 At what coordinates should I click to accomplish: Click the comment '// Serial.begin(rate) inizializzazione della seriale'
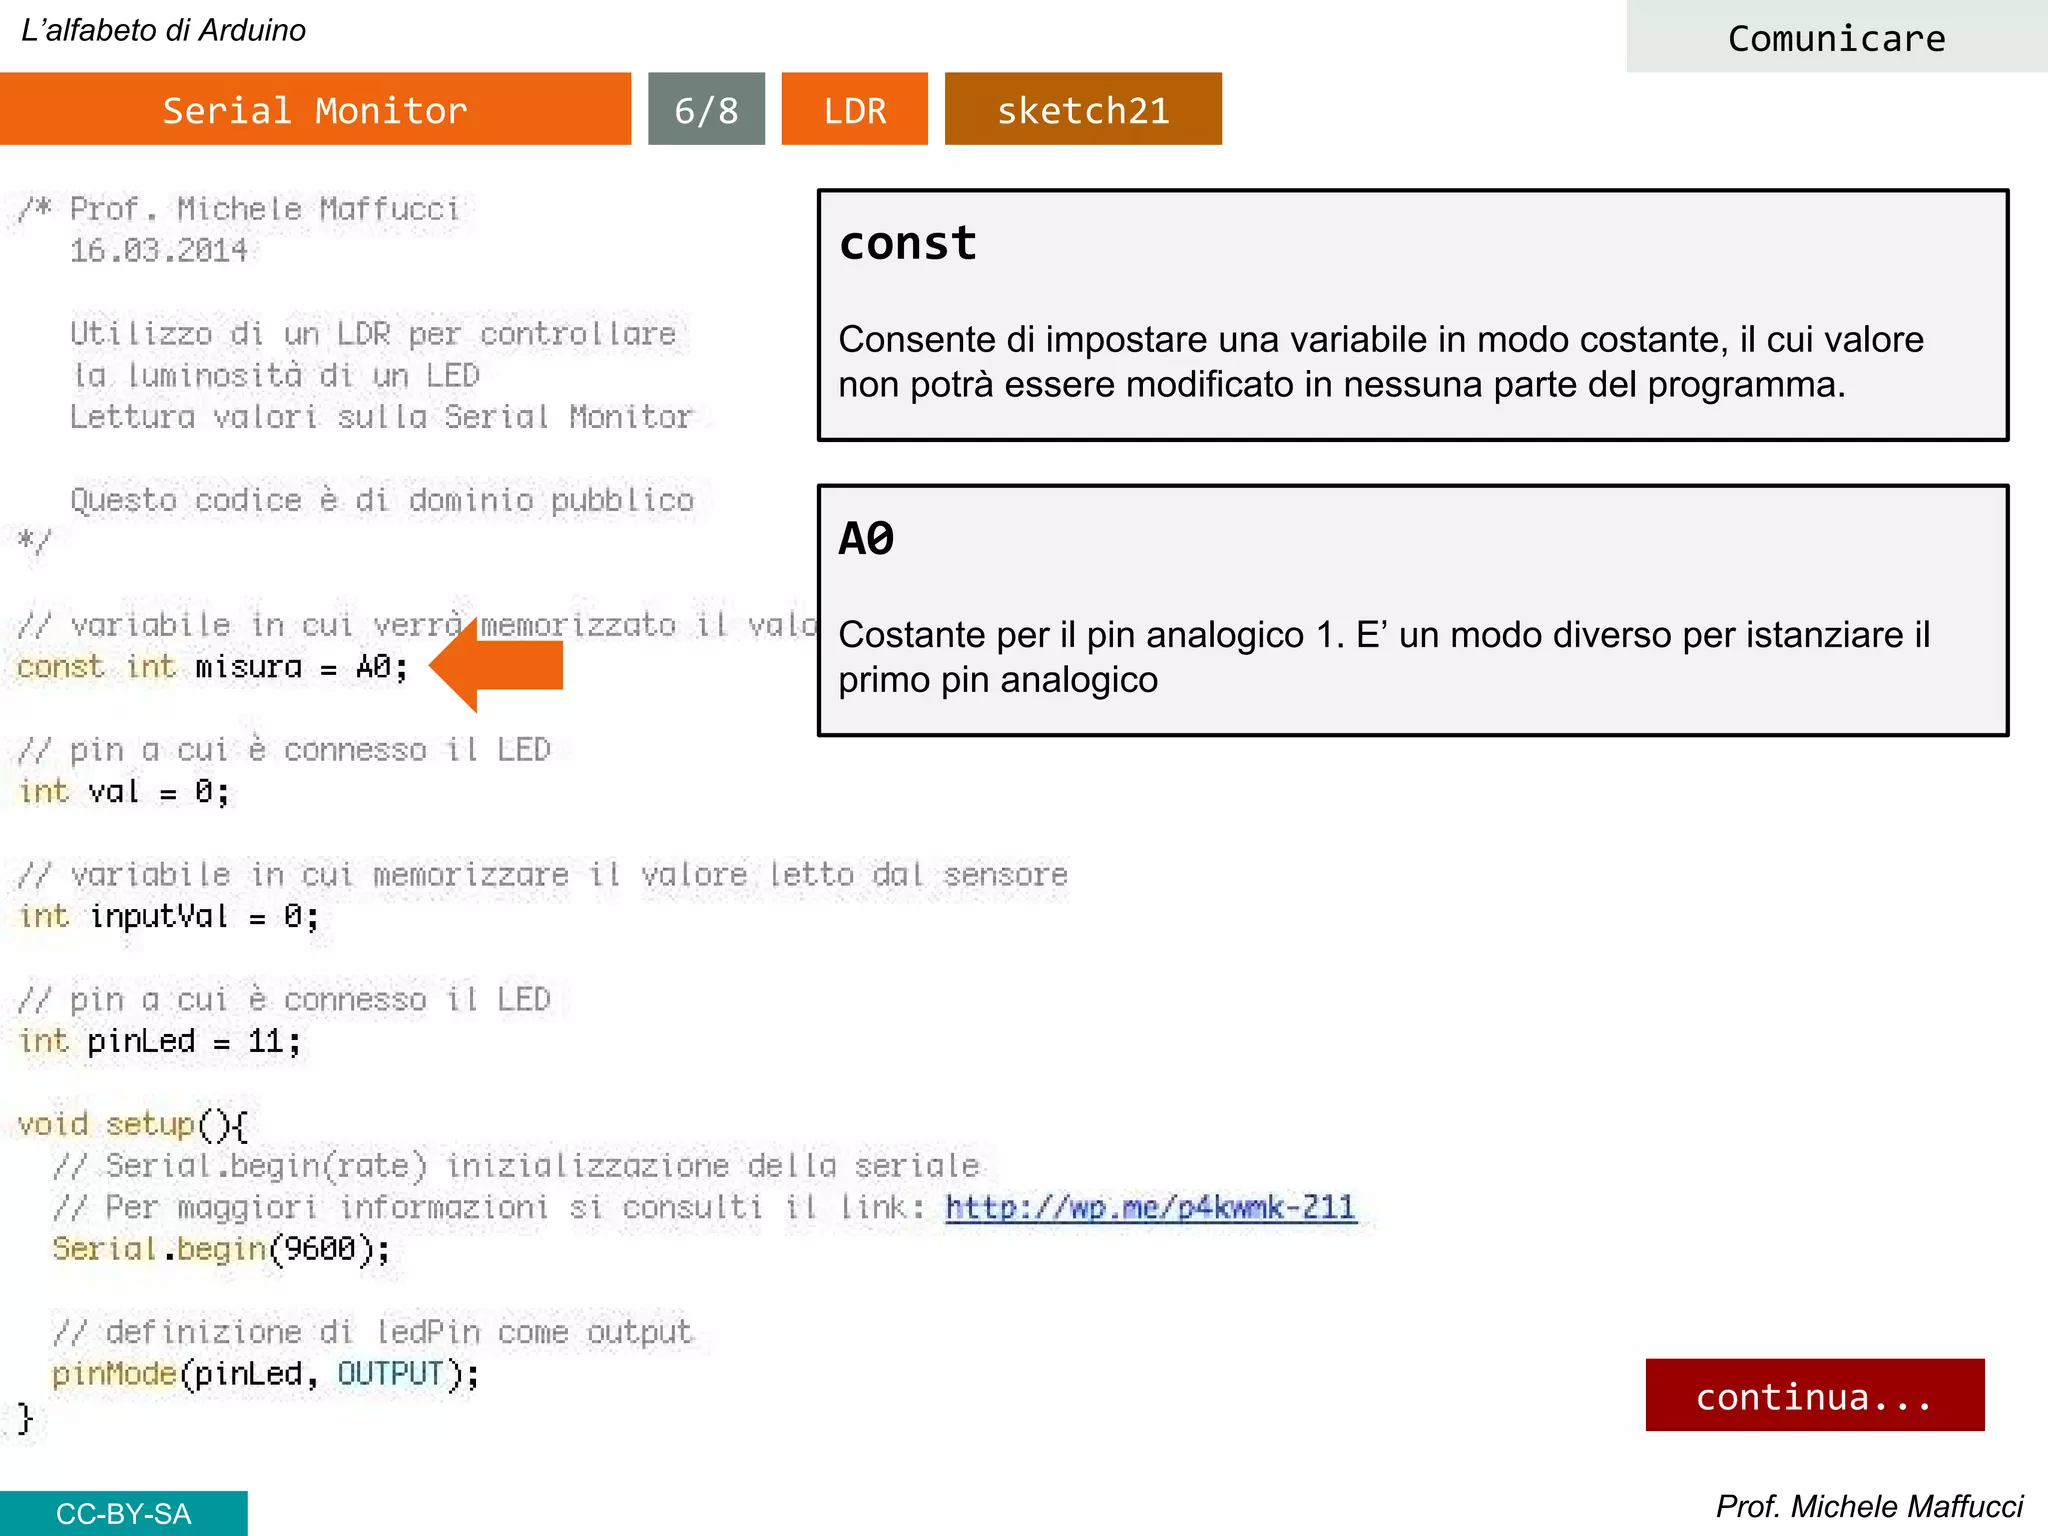coord(516,1166)
